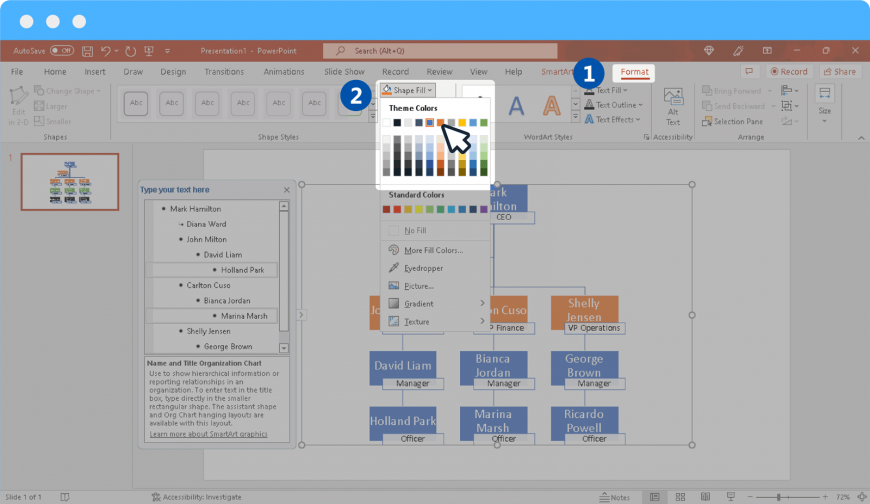Open the Align objects dropdown icon
The width and height of the screenshot is (870, 504).
[x=789, y=90]
